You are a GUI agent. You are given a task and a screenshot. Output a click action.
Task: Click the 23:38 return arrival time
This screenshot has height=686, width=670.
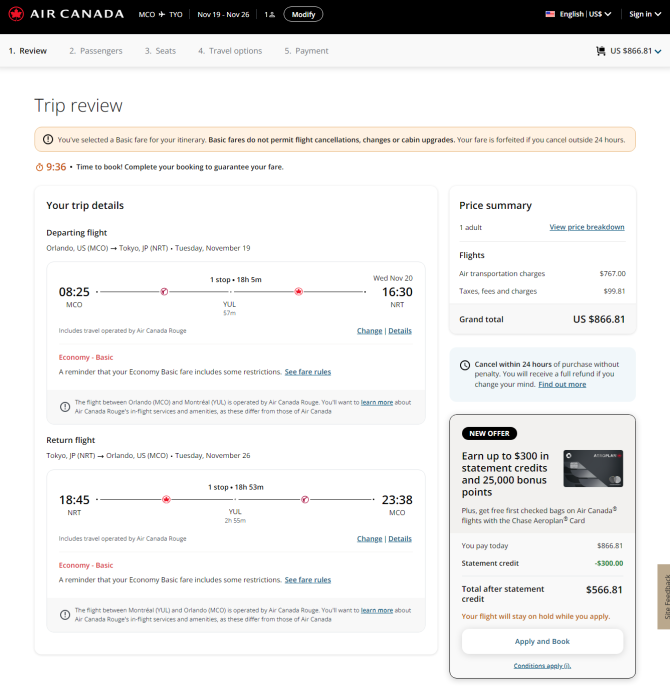coord(397,500)
